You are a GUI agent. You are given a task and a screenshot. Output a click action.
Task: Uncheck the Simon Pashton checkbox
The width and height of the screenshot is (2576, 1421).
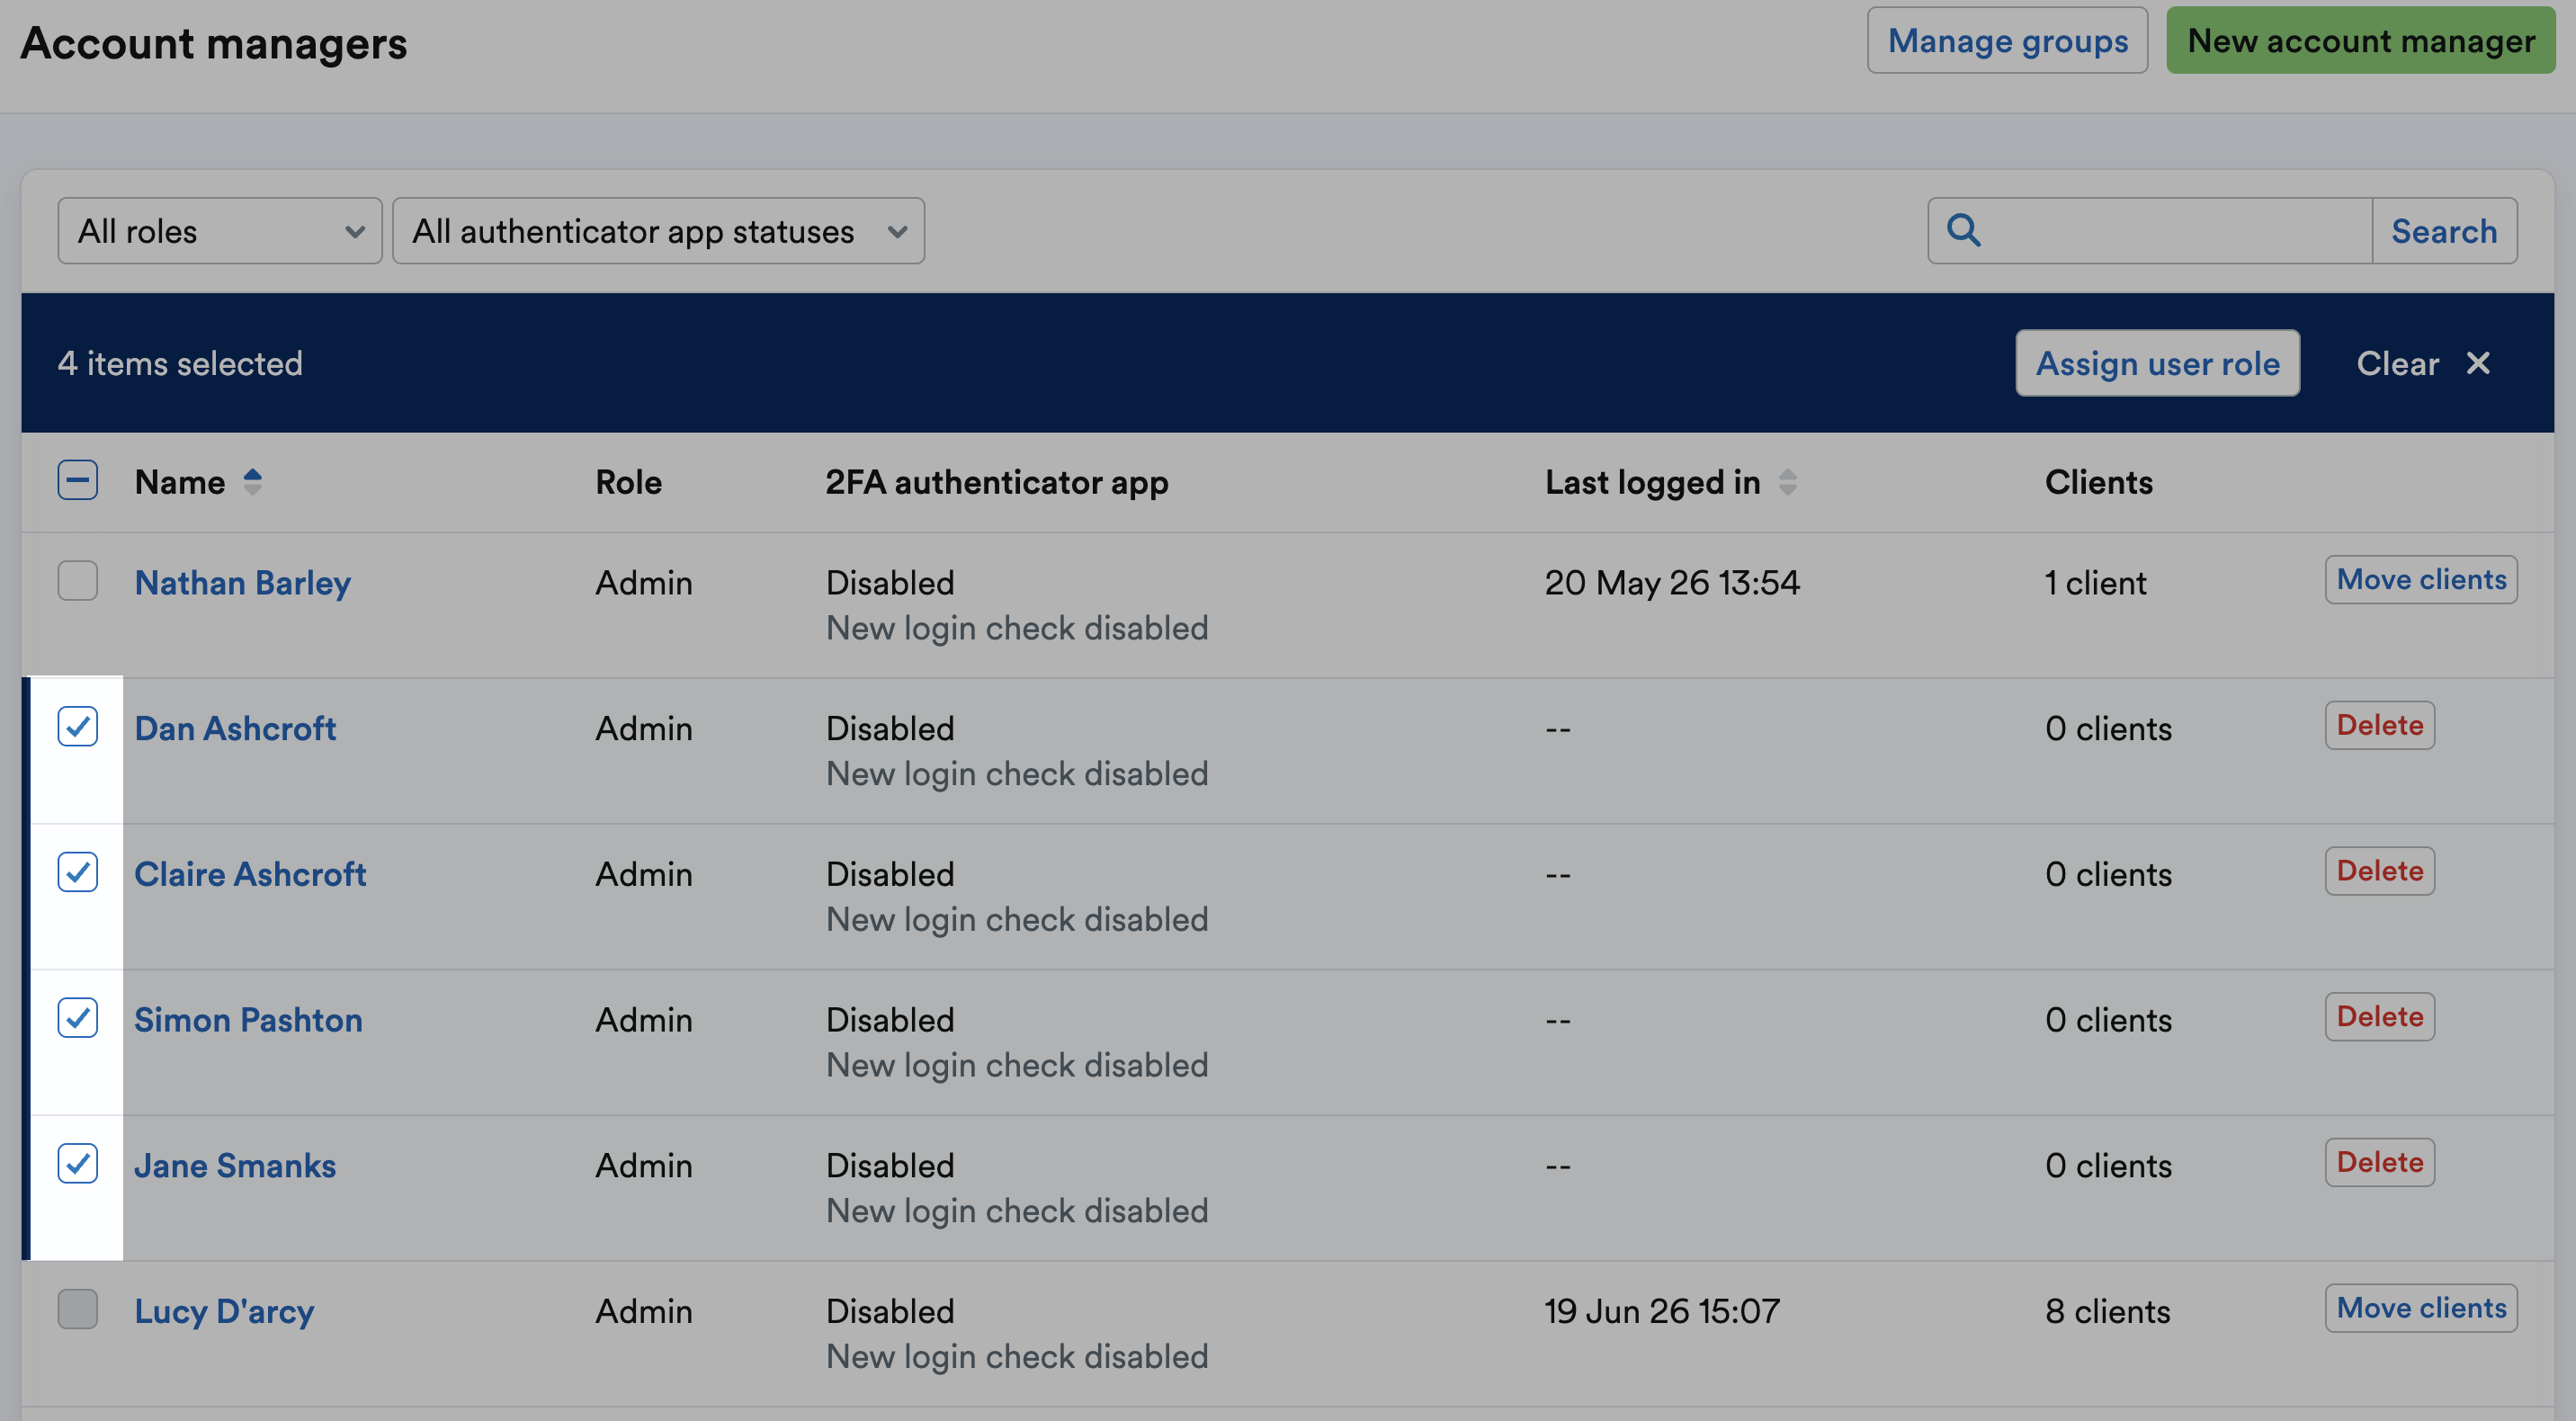(77, 1018)
